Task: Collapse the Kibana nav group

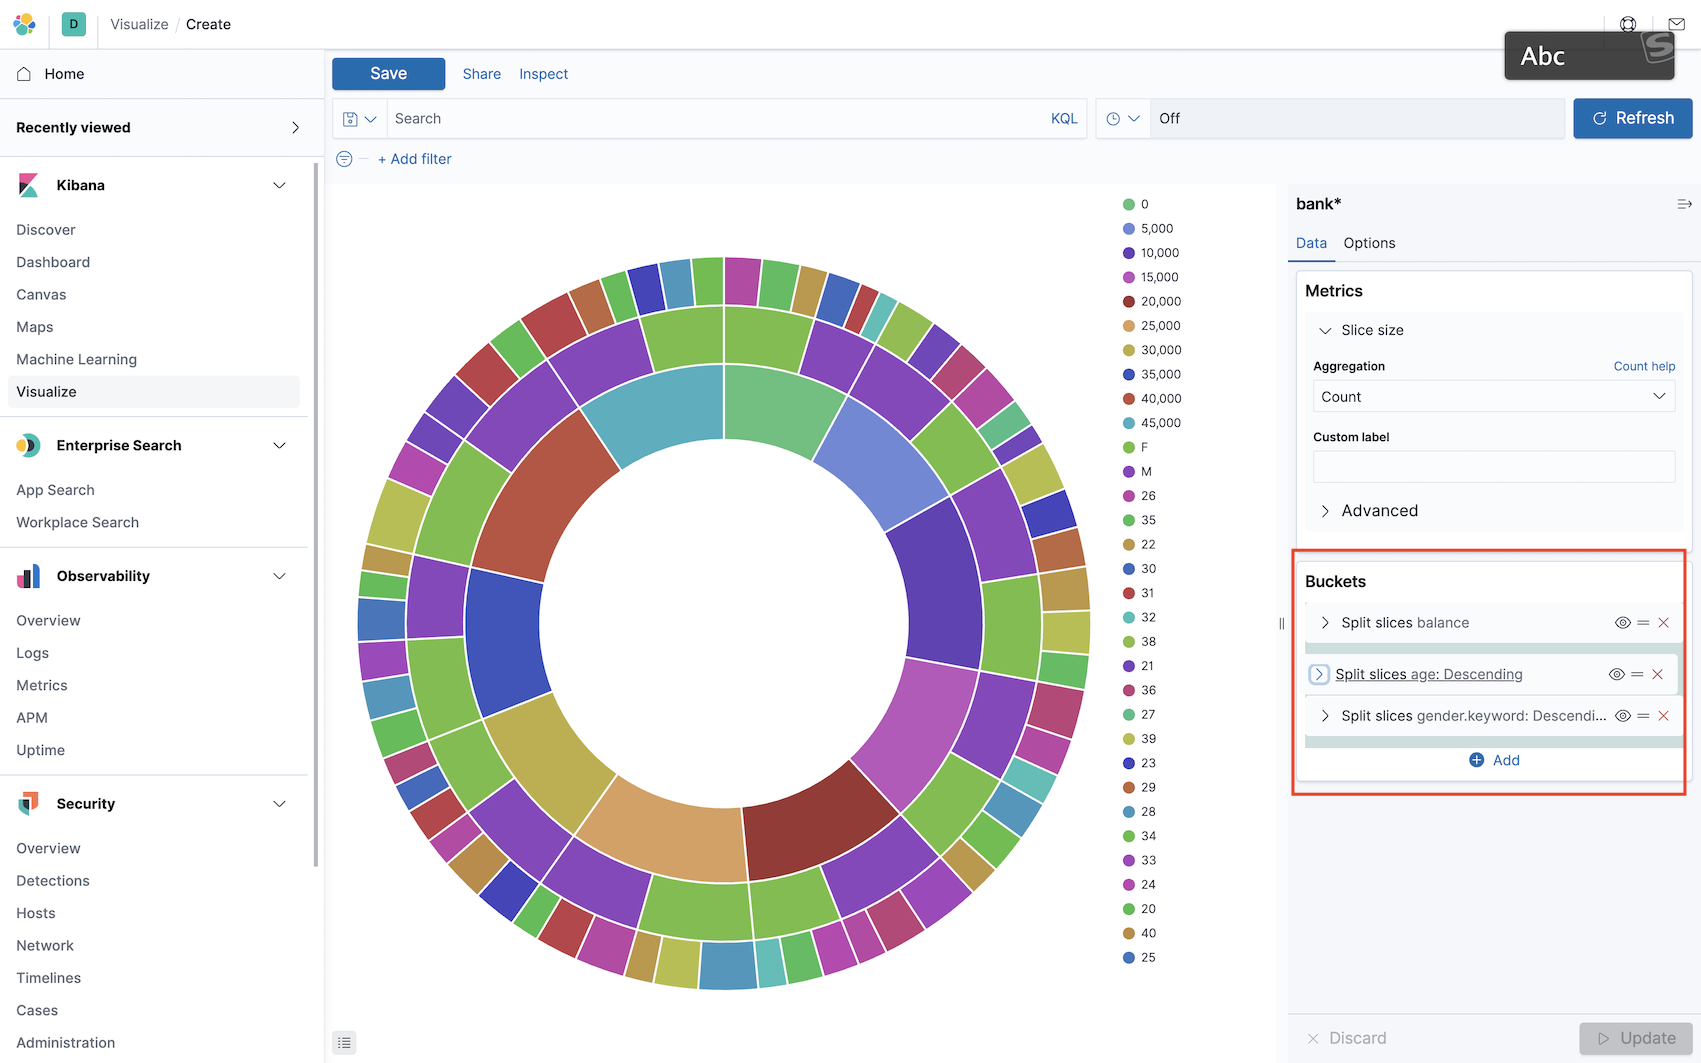Action: (x=280, y=185)
